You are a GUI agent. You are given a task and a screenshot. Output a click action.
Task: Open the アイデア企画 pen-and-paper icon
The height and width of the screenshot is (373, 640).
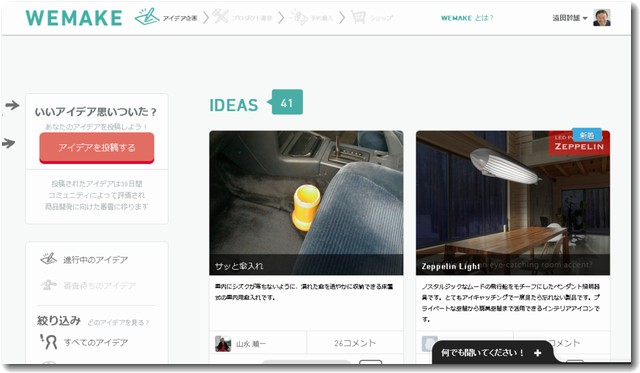point(147,17)
